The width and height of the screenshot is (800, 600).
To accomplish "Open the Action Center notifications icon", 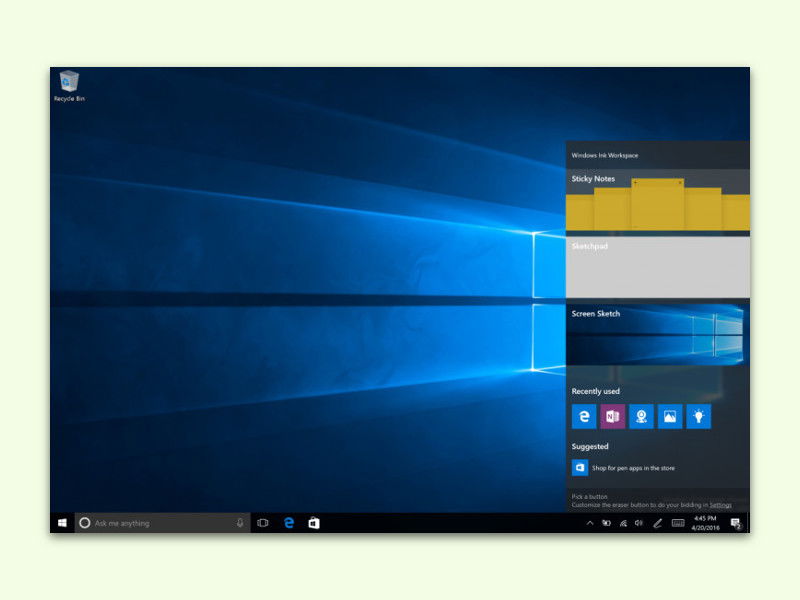I will pyautogui.click(x=736, y=523).
